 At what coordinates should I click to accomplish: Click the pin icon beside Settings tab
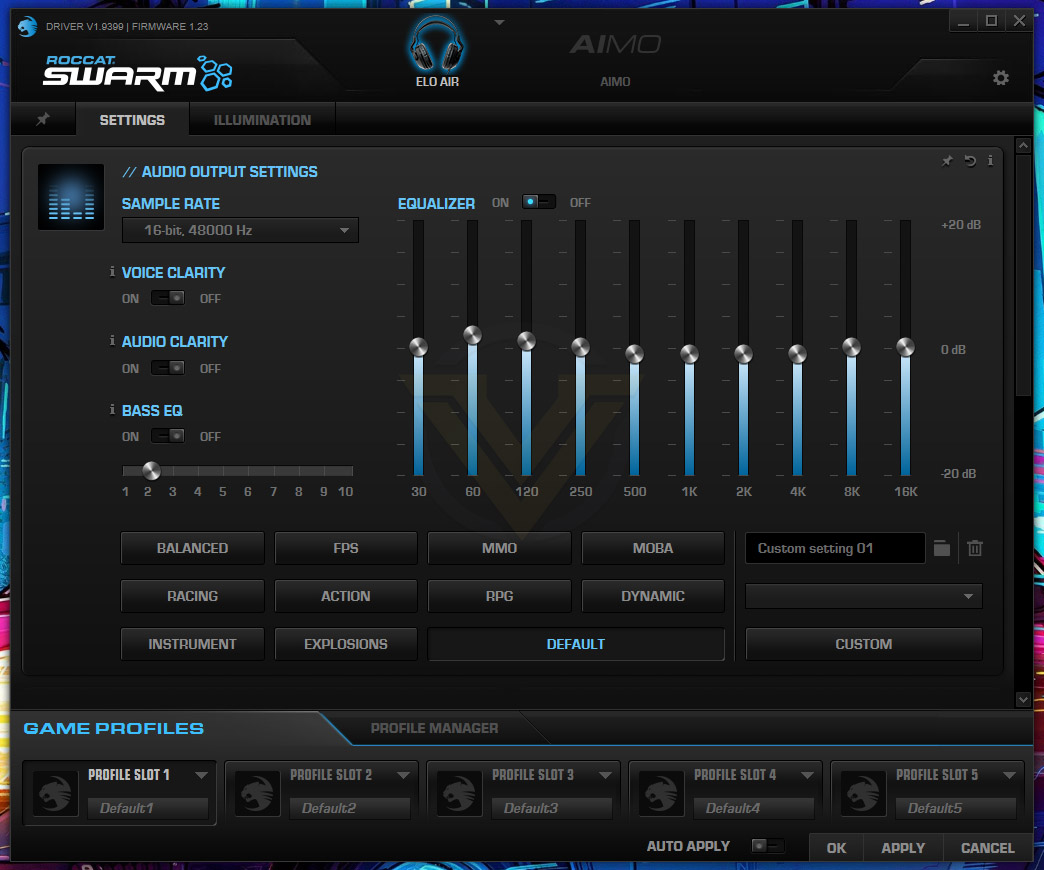point(43,119)
